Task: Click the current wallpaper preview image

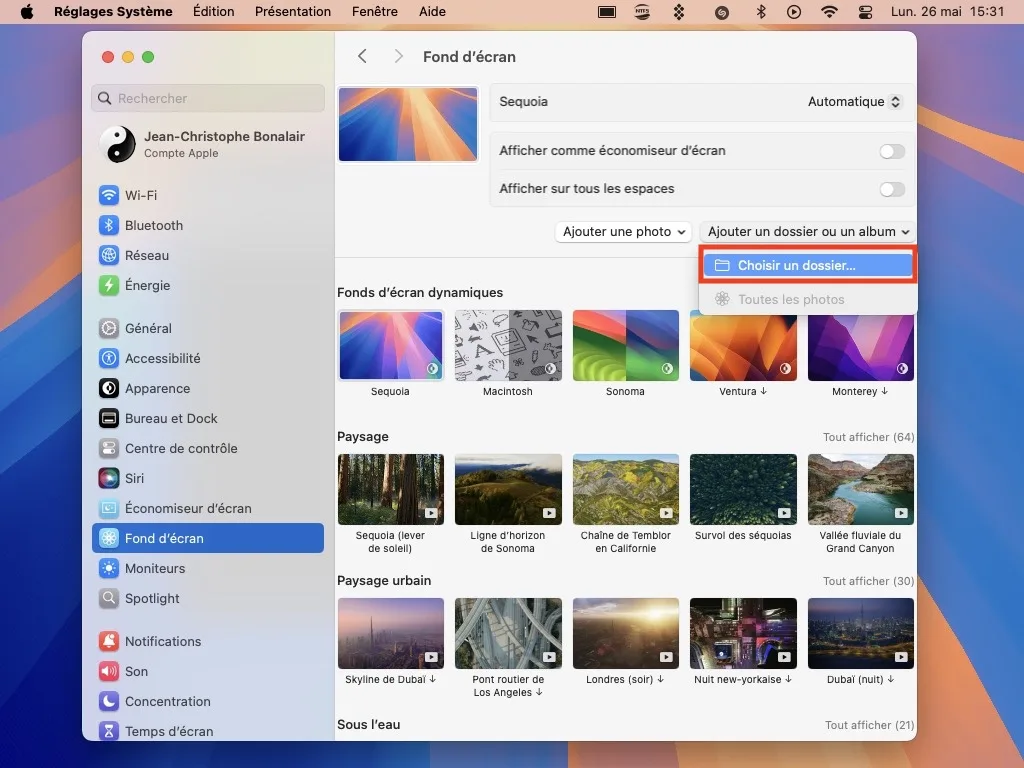Action: [408, 124]
